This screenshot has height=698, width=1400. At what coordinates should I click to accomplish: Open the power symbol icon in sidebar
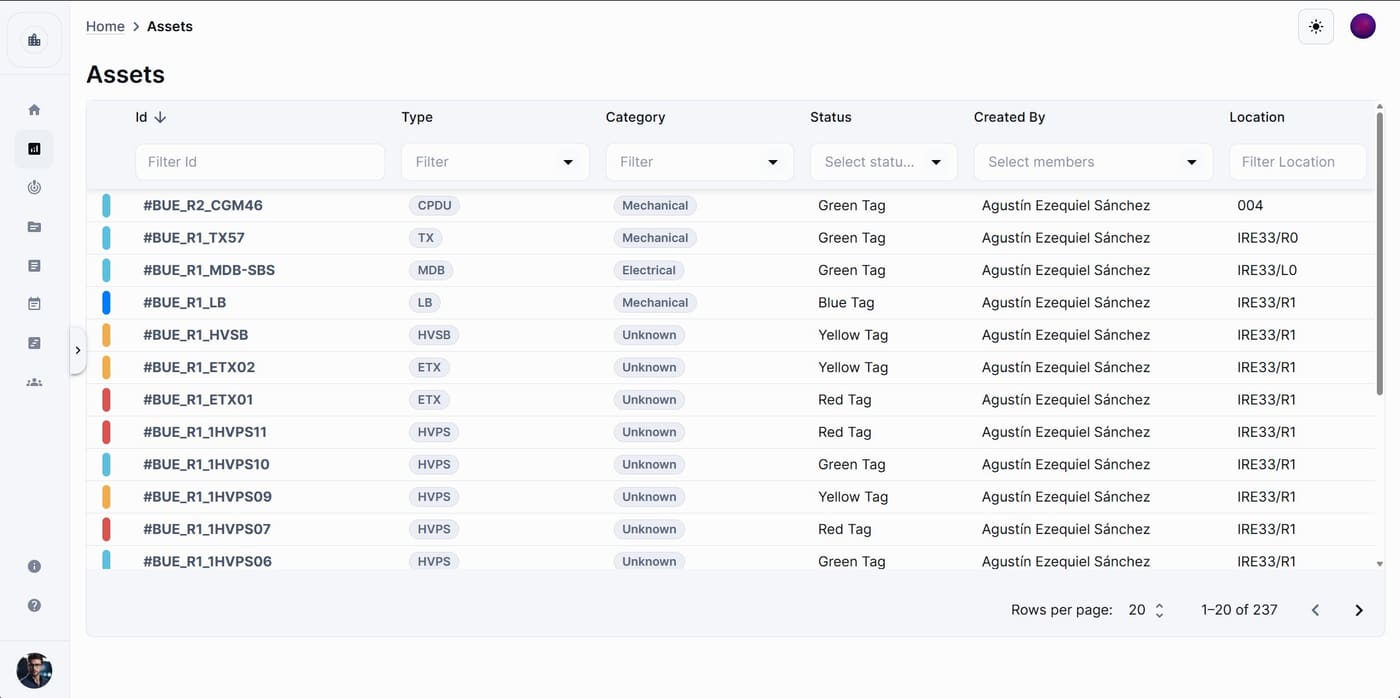click(34, 187)
